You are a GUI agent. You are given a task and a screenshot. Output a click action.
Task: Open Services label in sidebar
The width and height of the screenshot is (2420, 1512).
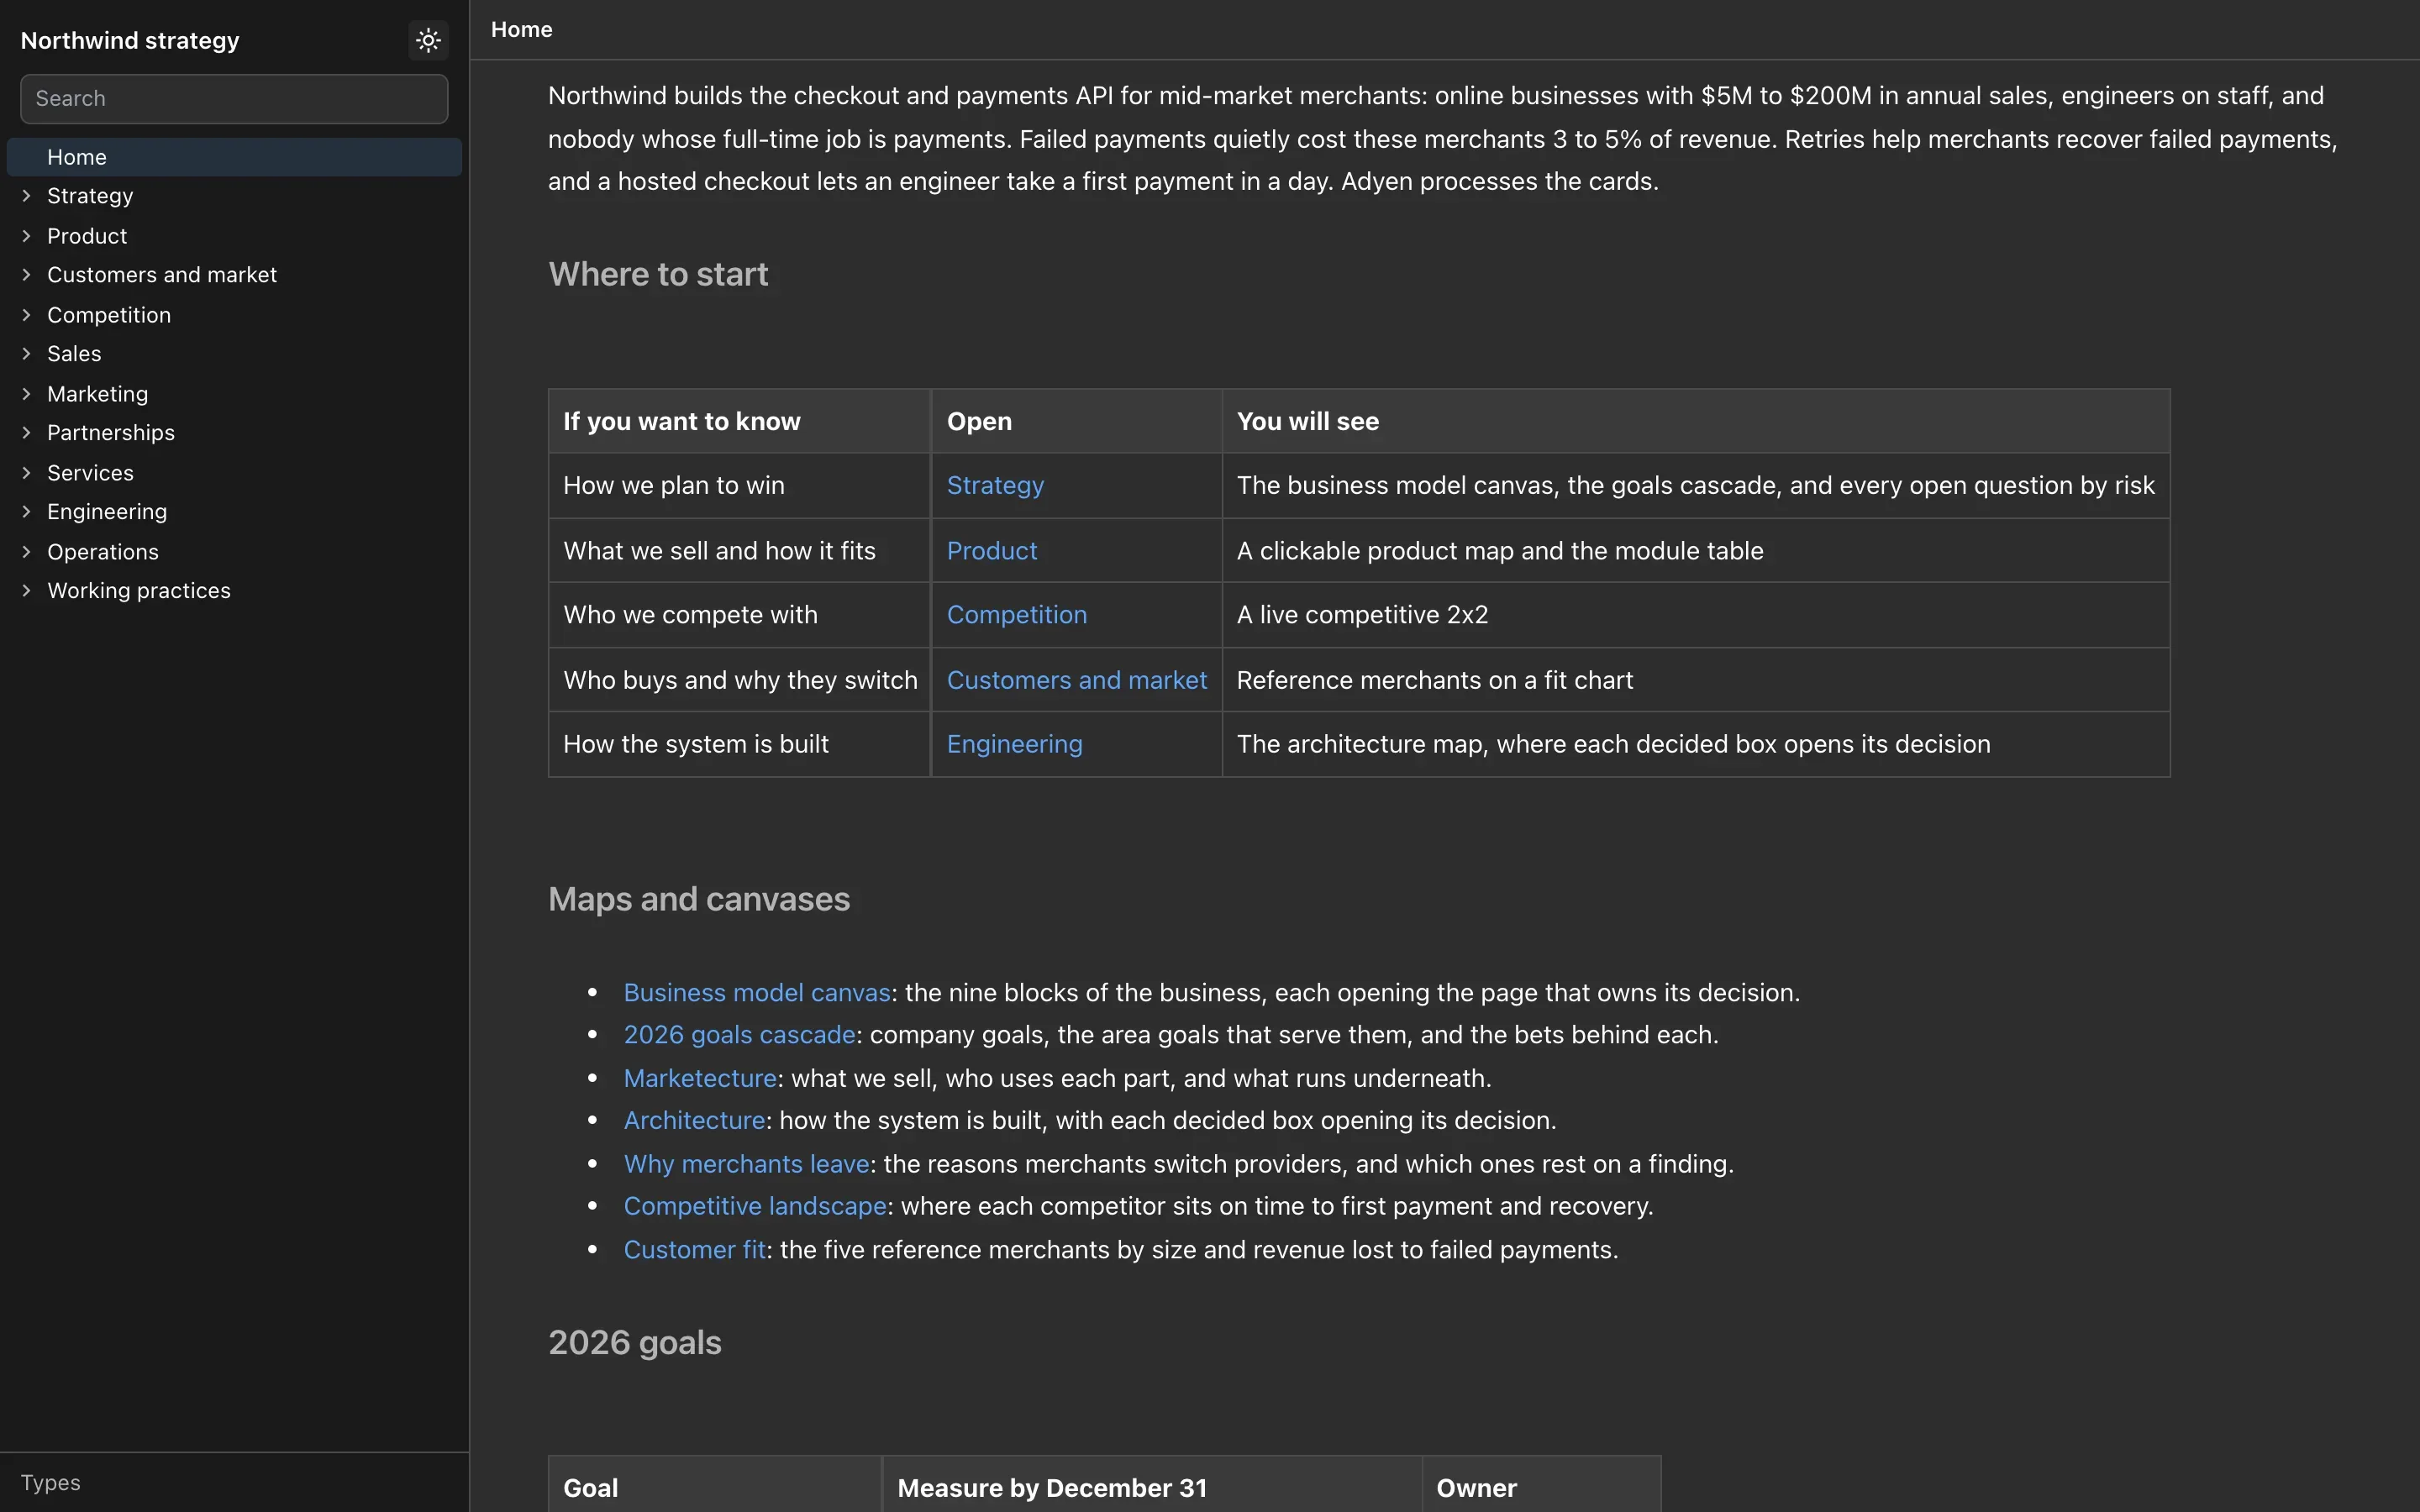(x=90, y=473)
